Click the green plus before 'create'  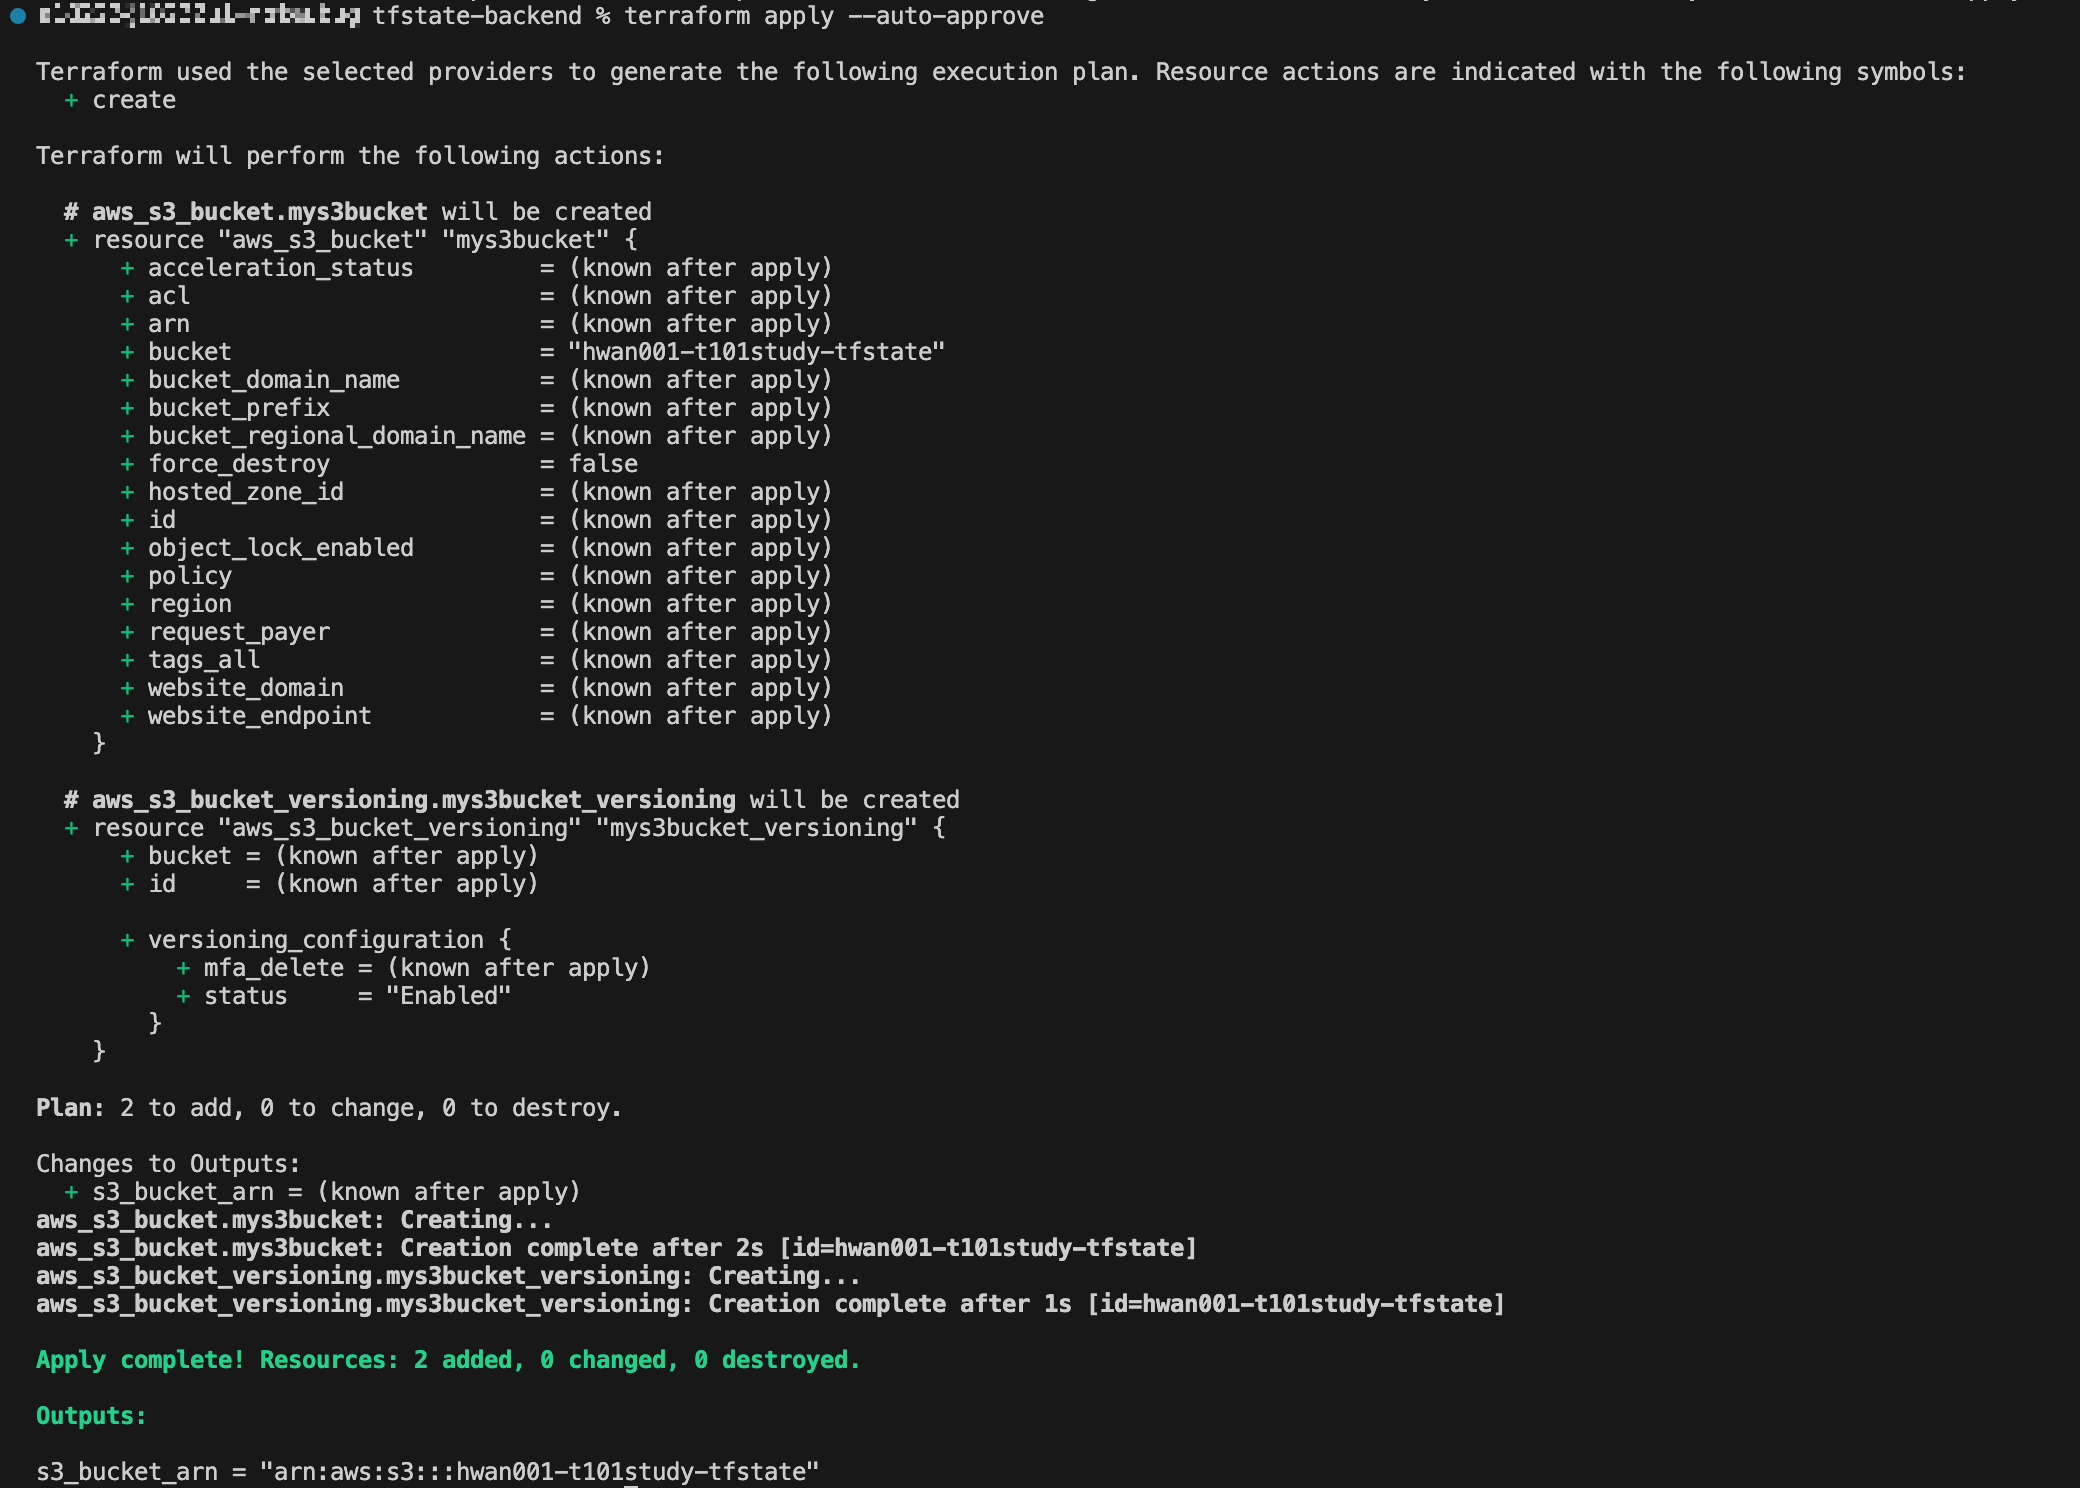click(71, 101)
